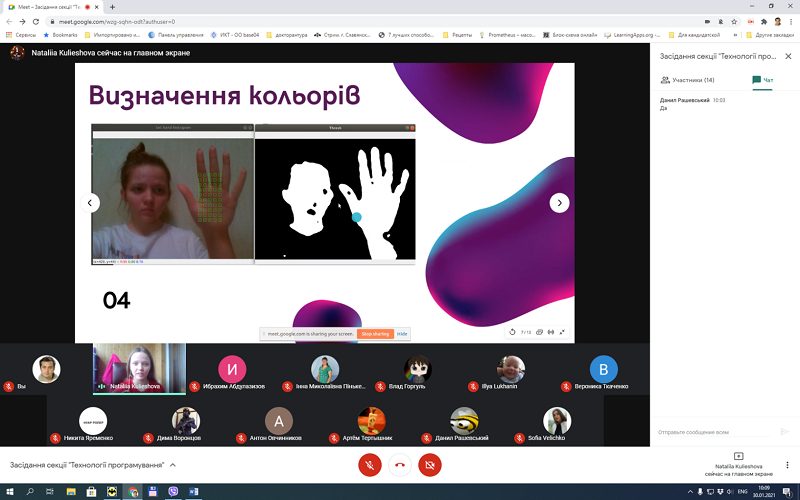This screenshot has height=500, width=800.
Task: Open the Участники (14) tab
Action: click(687, 80)
